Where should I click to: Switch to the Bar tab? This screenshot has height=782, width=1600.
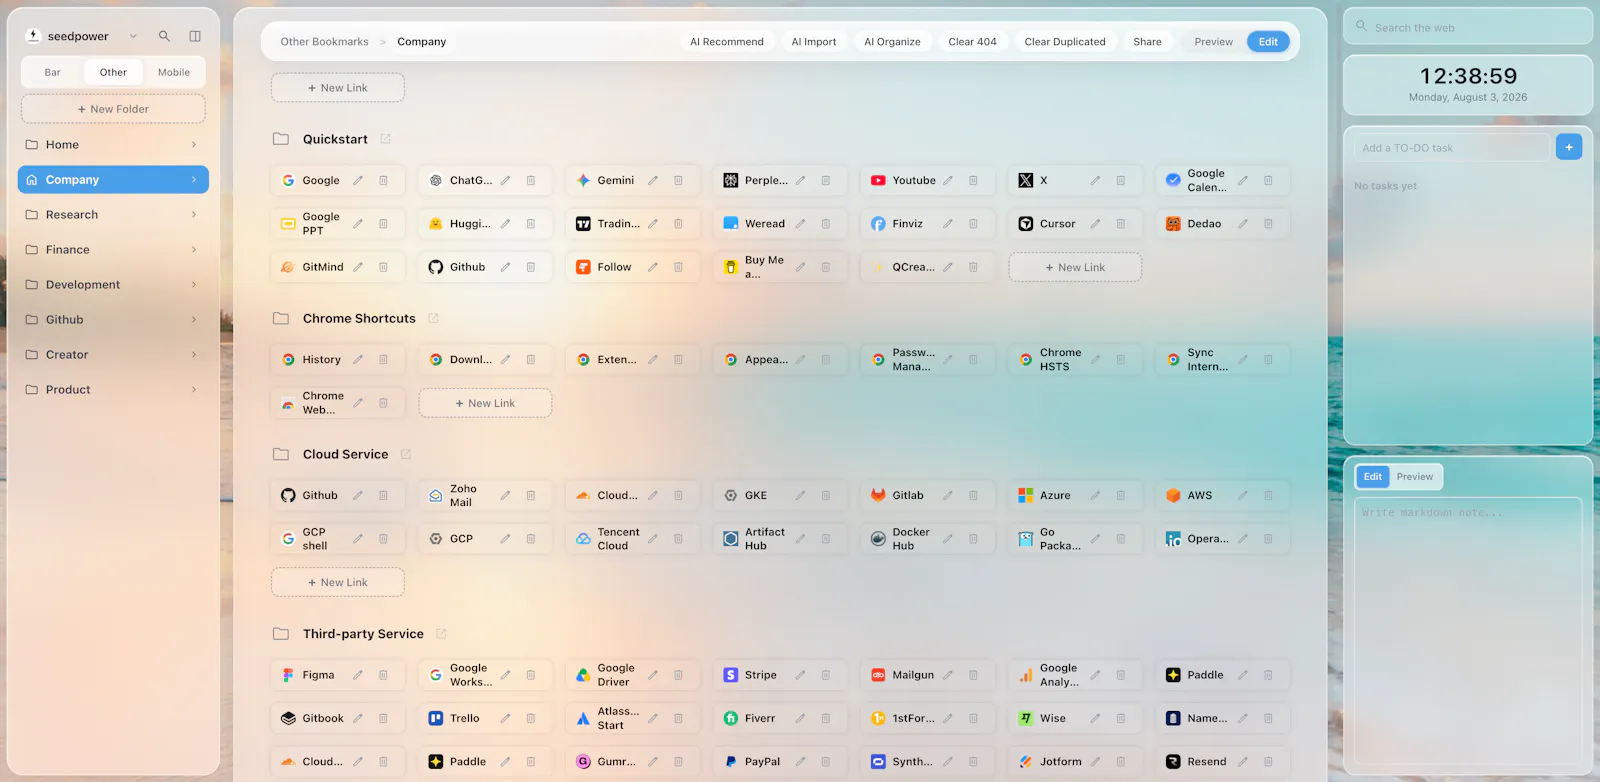point(53,72)
